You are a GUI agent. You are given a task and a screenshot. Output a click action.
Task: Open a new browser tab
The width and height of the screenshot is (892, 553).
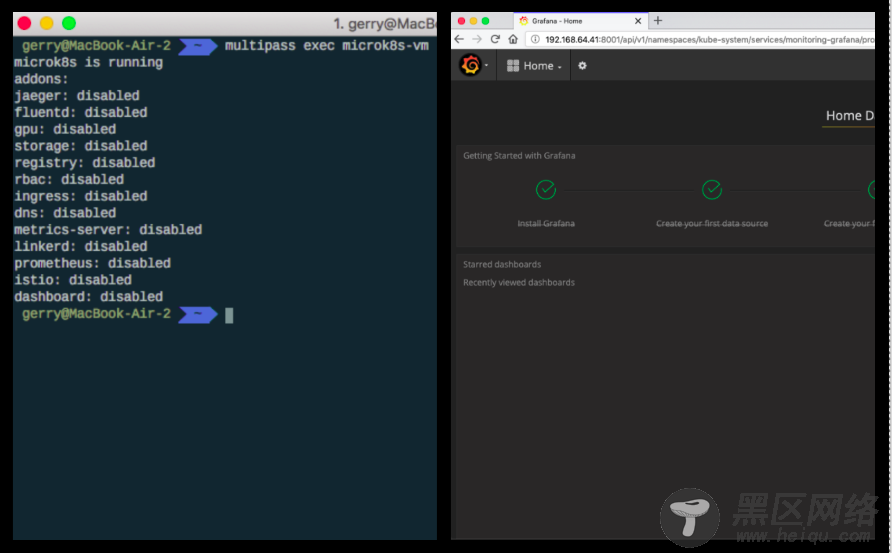click(x=658, y=20)
